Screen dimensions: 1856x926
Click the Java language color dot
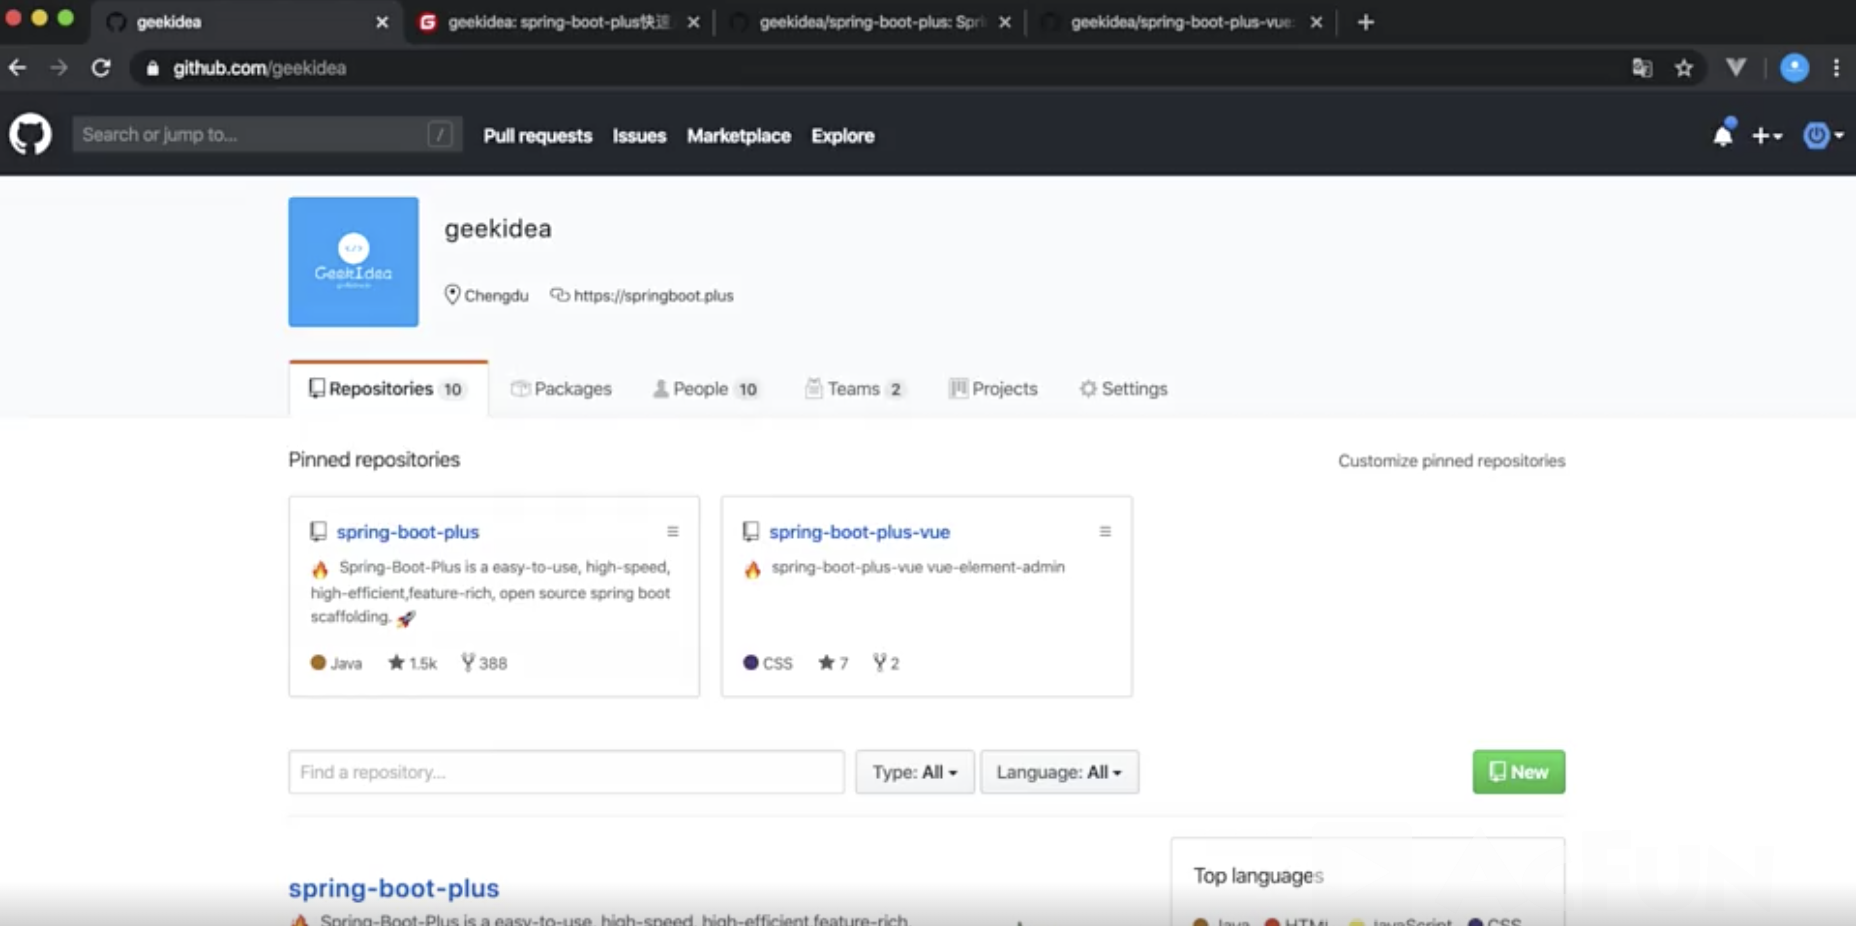(x=318, y=662)
